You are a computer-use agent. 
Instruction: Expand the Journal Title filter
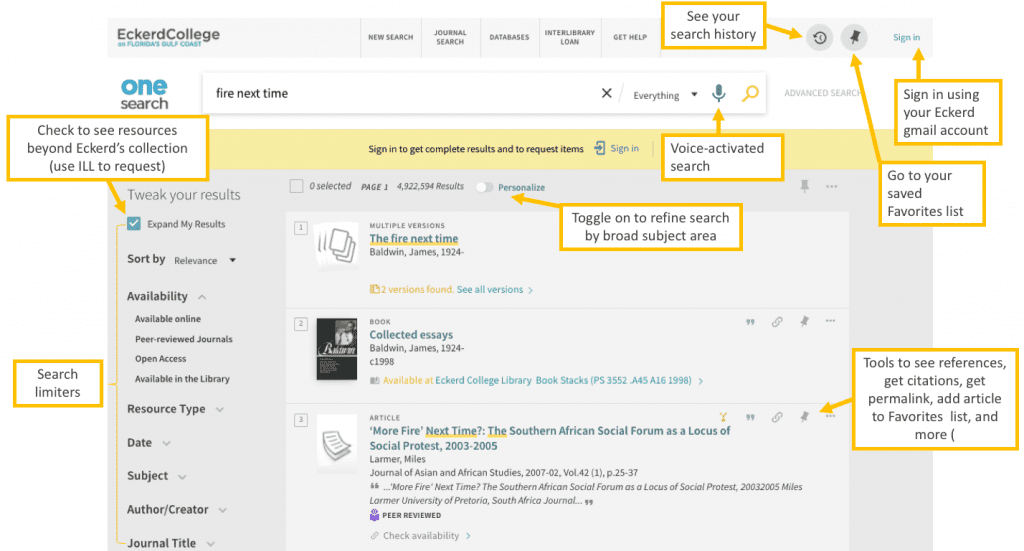click(x=171, y=543)
